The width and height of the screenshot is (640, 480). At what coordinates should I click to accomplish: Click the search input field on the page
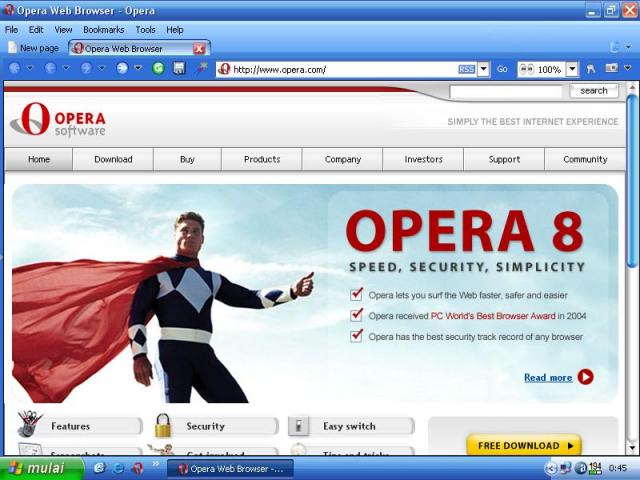pos(506,91)
